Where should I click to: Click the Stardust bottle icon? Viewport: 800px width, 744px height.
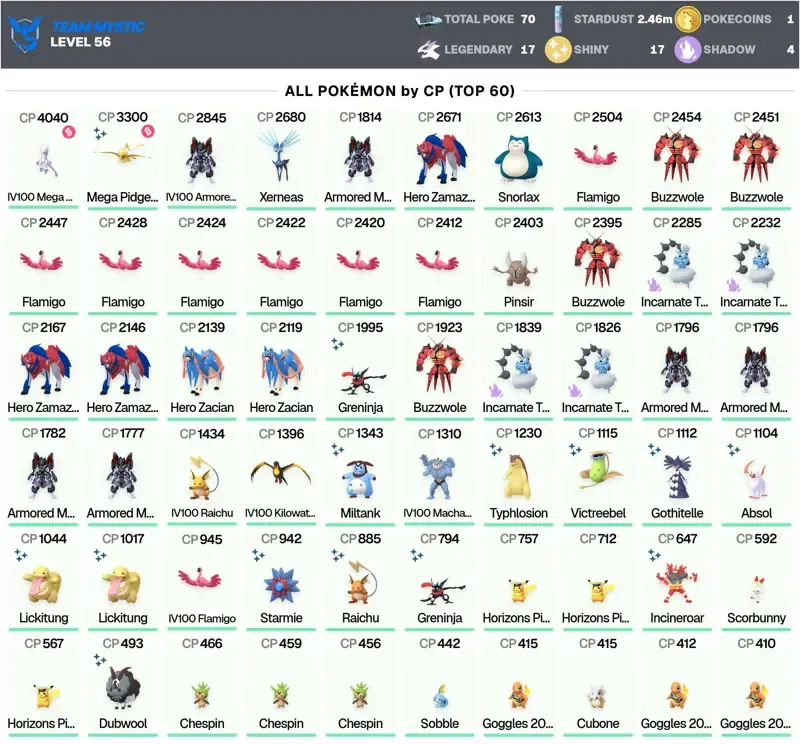coord(558,19)
